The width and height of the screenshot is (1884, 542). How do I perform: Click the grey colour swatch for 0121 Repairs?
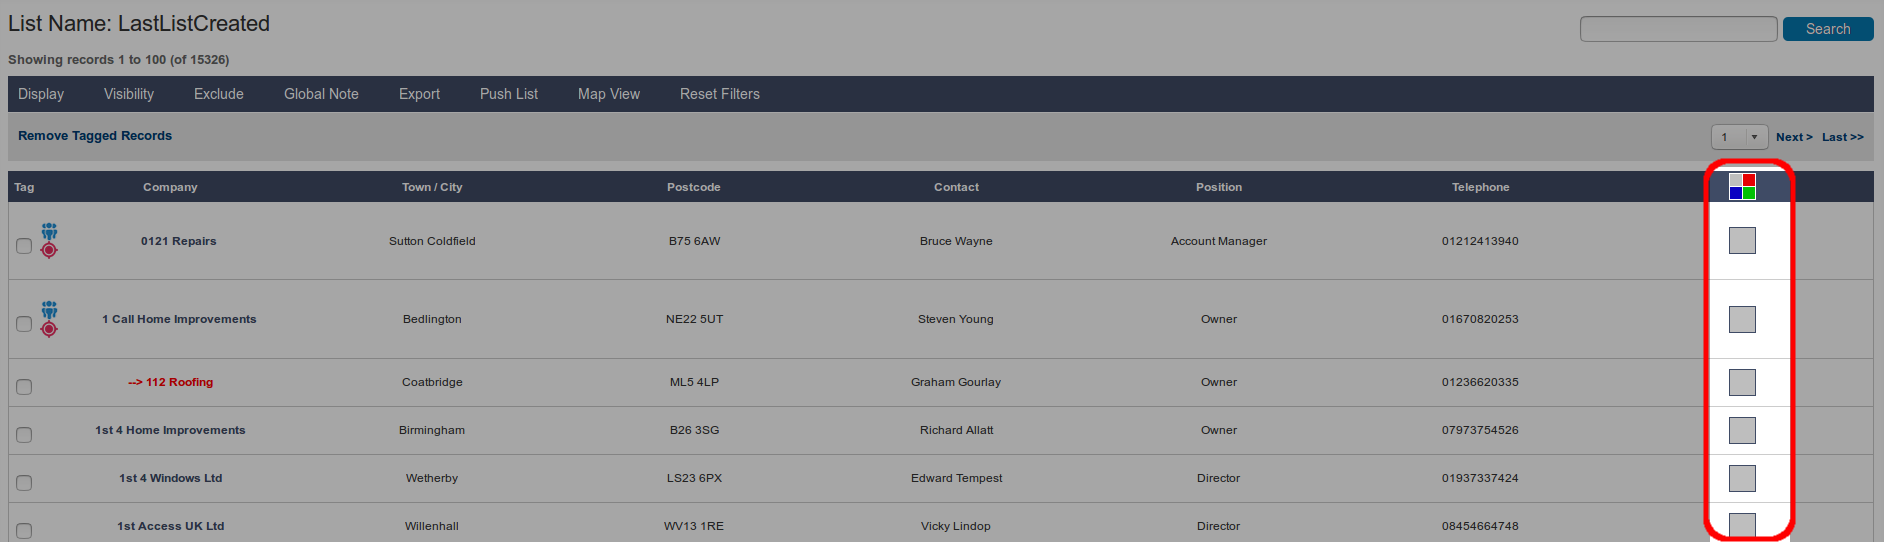(1742, 240)
